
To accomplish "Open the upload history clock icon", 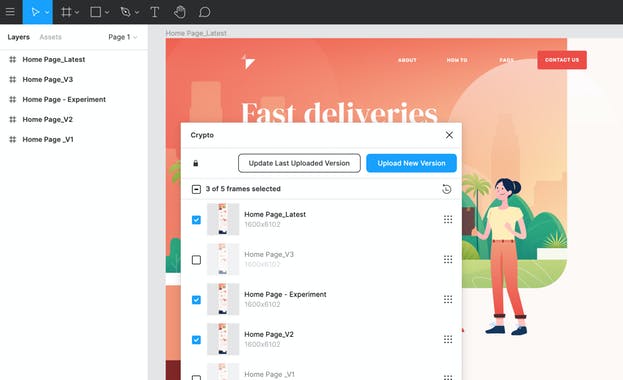I will pos(447,189).
